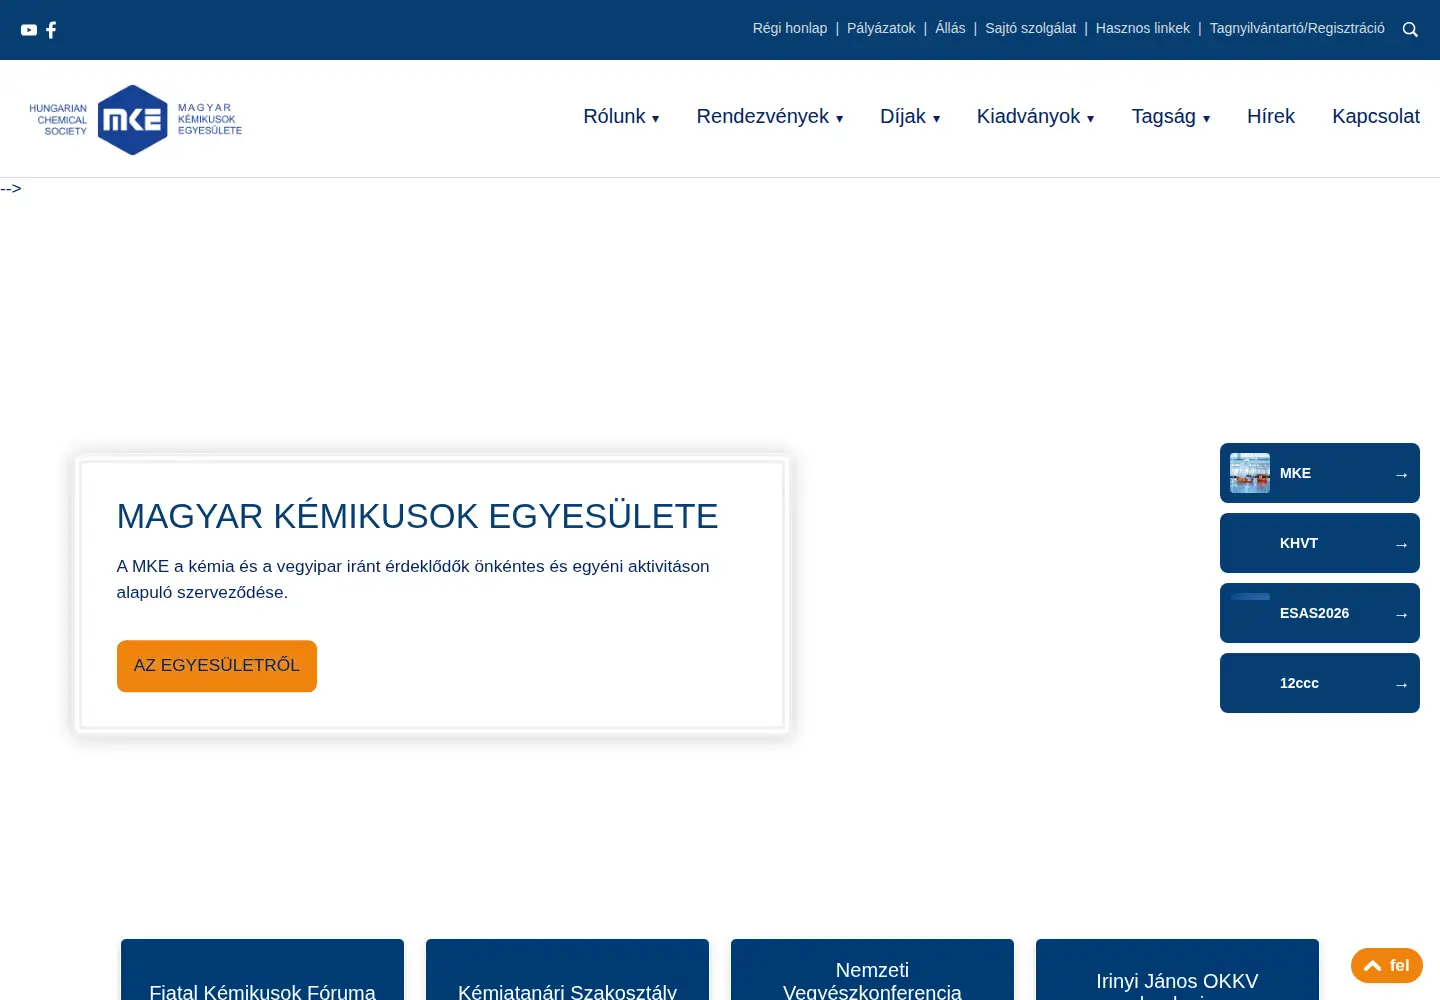Viewport: 1440px width, 1000px height.
Task: Expand the Díjak dropdown menu
Action: click(x=910, y=117)
